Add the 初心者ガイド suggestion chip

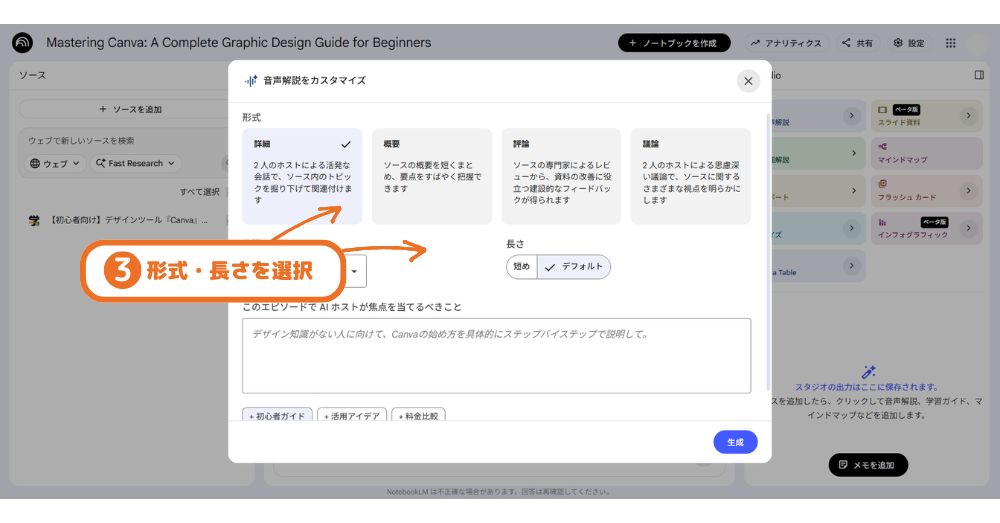click(277, 415)
